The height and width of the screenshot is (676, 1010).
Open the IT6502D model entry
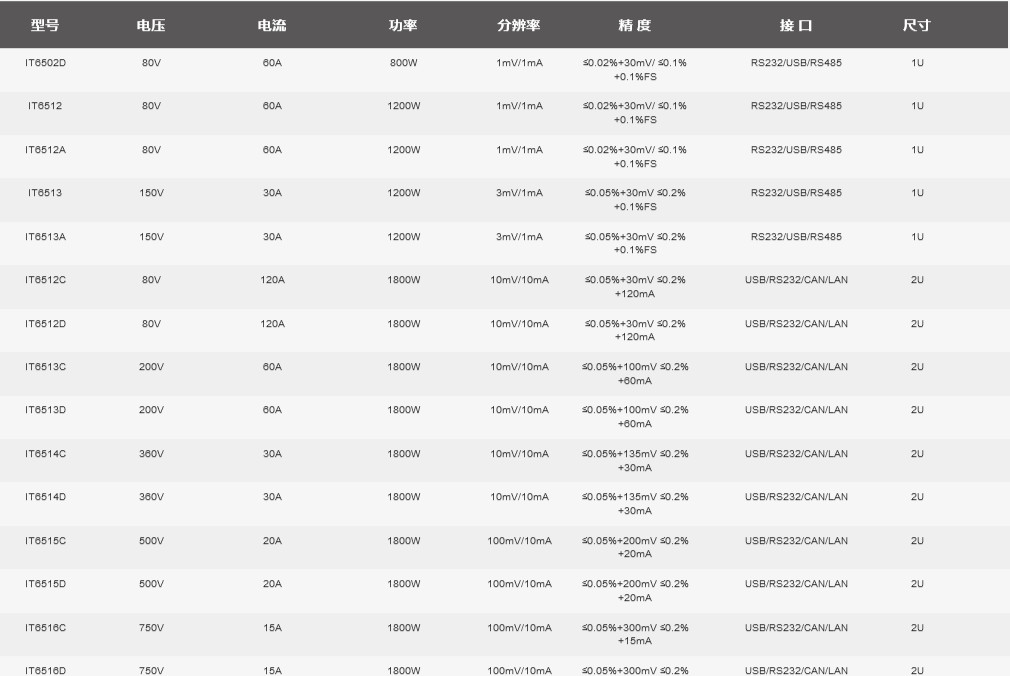click(45, 63)
